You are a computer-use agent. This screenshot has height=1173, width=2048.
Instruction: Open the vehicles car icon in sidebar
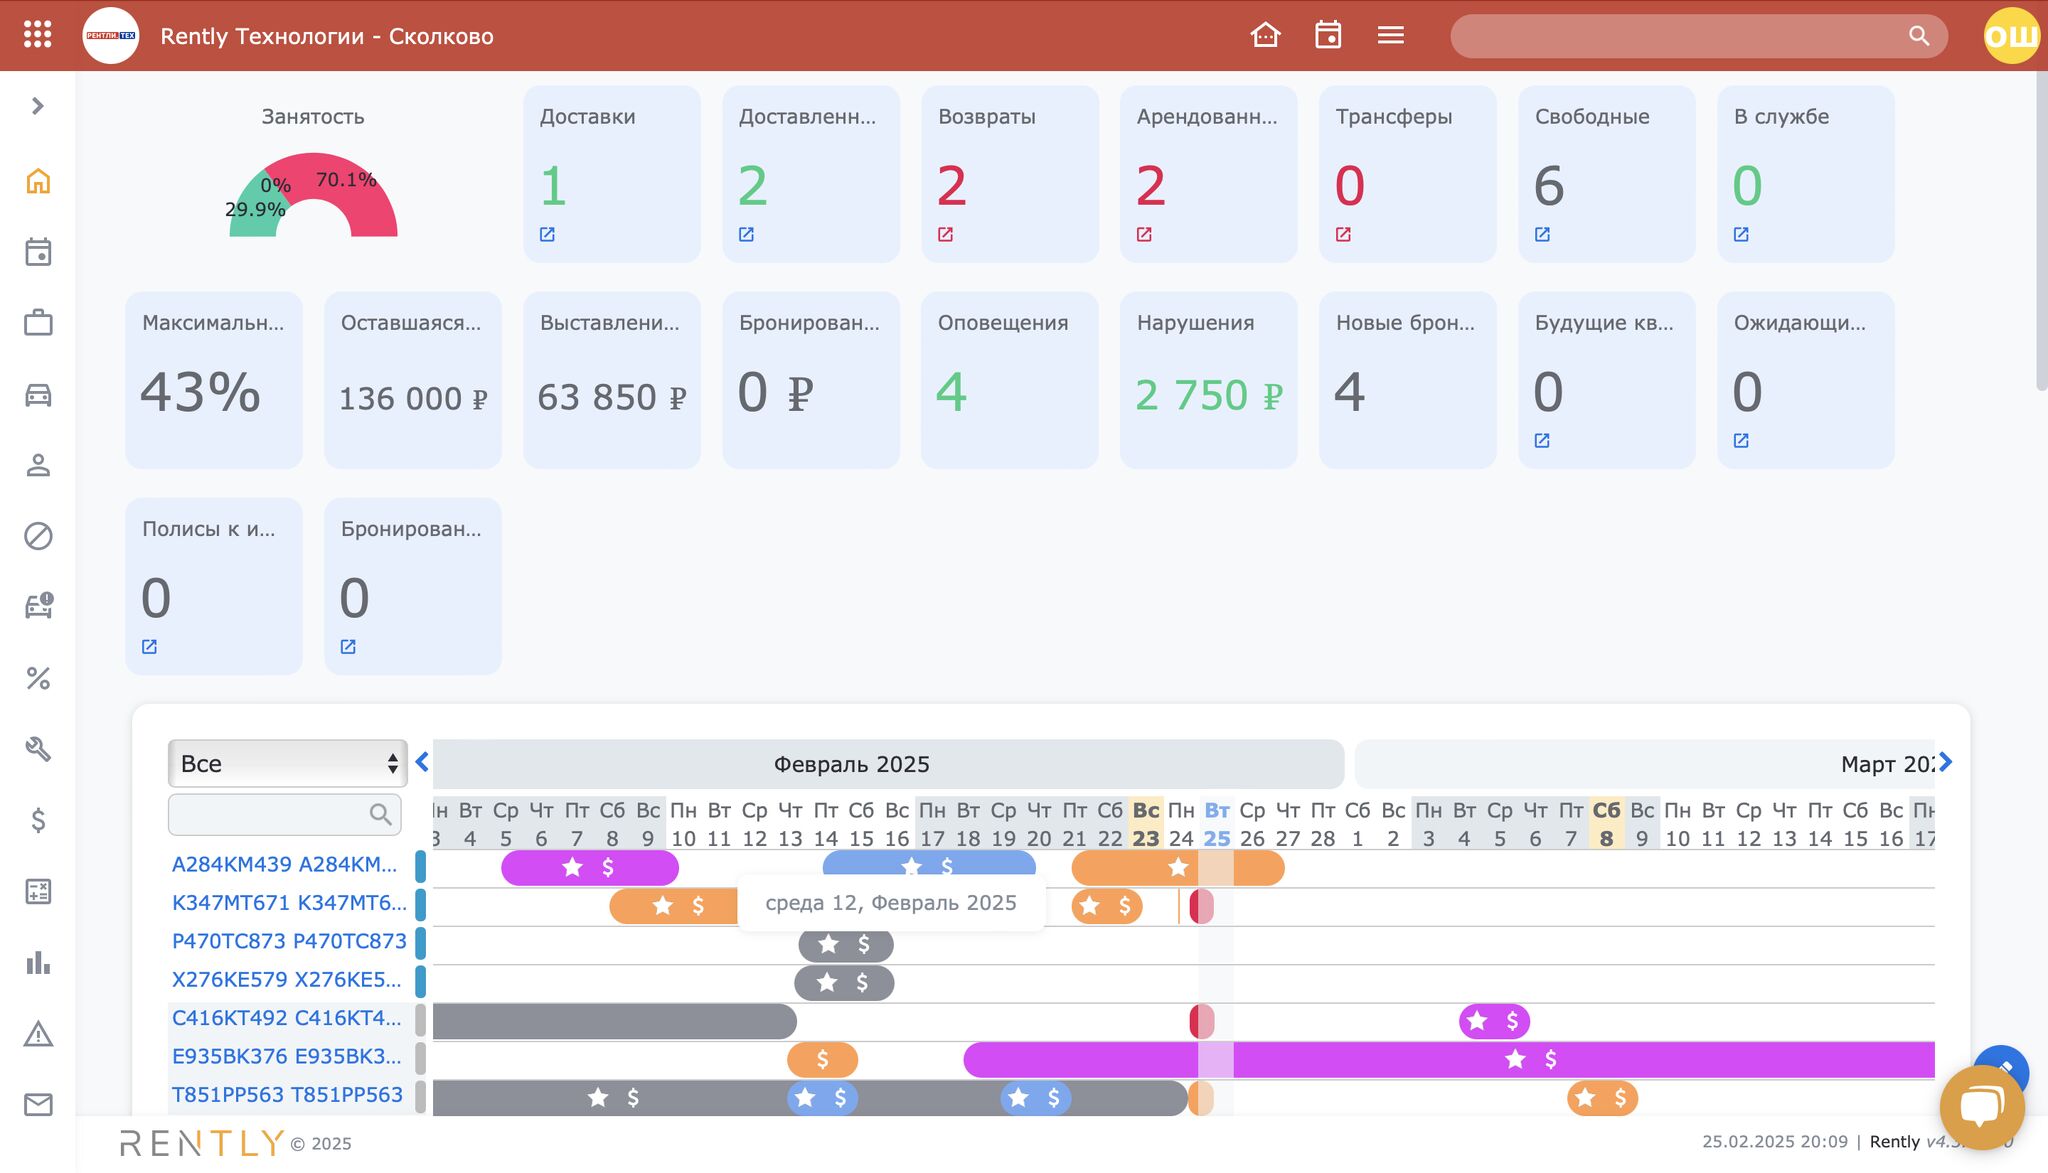38,395
